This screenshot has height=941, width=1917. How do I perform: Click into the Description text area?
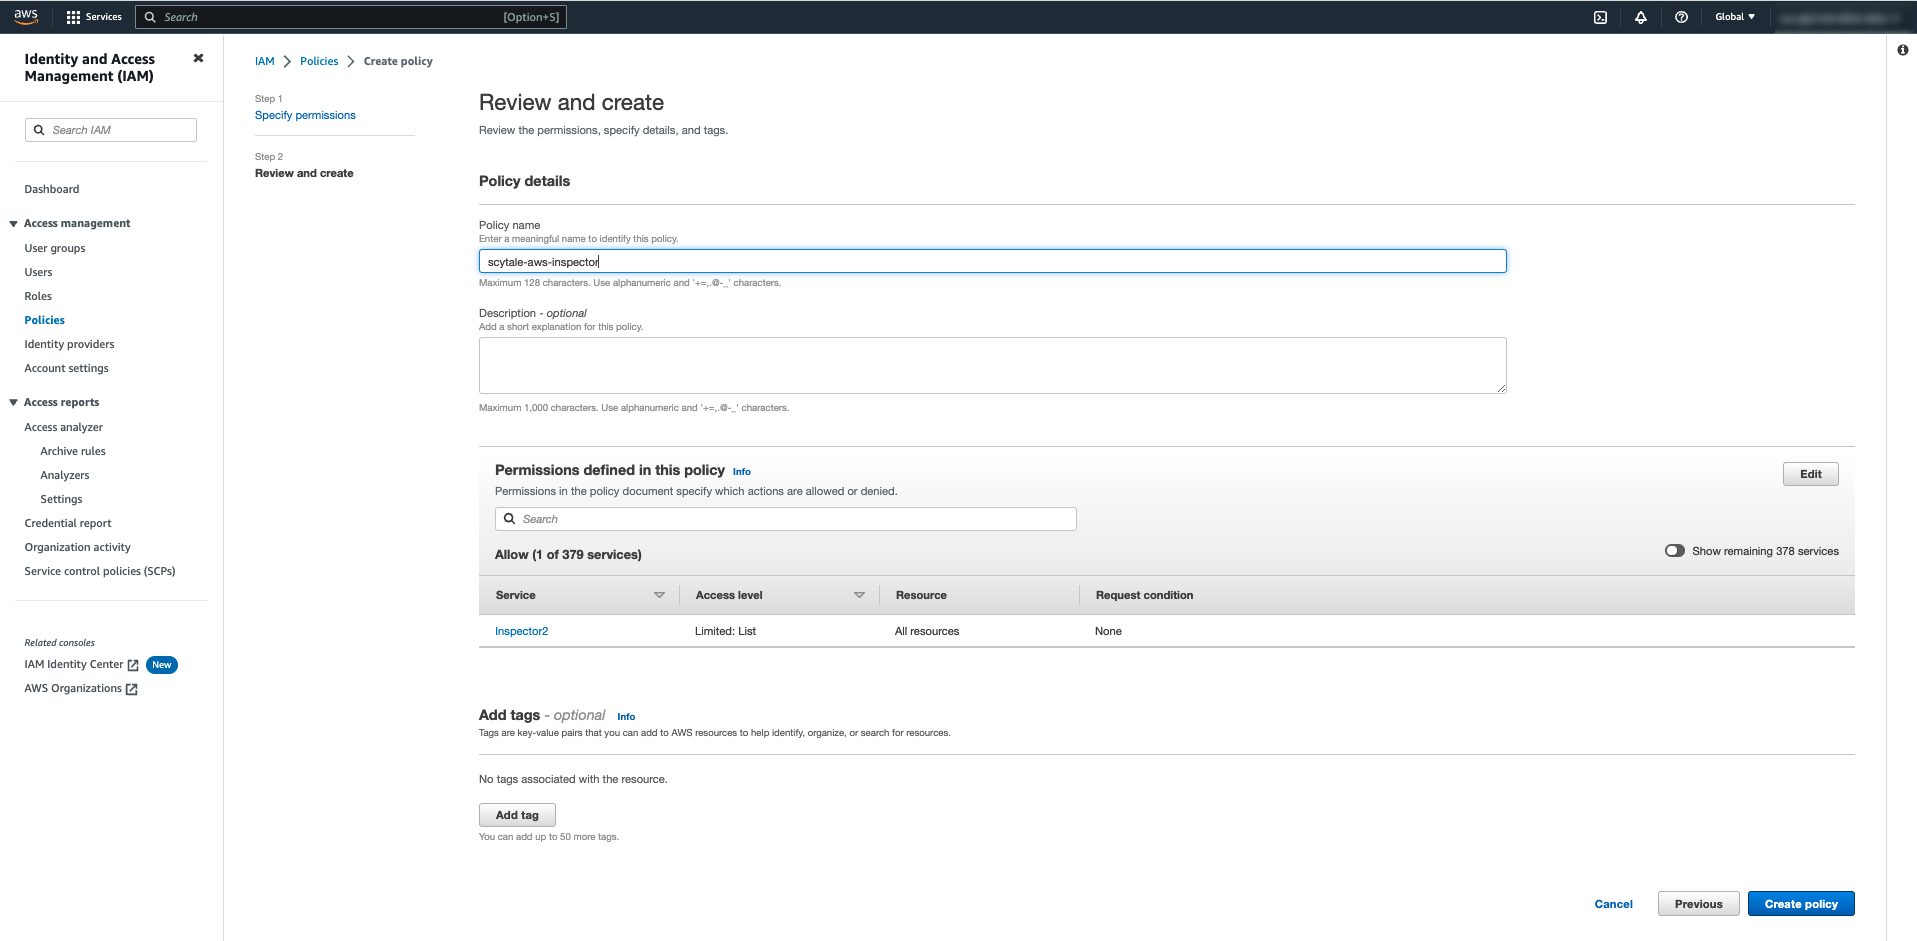pos(992,365)
